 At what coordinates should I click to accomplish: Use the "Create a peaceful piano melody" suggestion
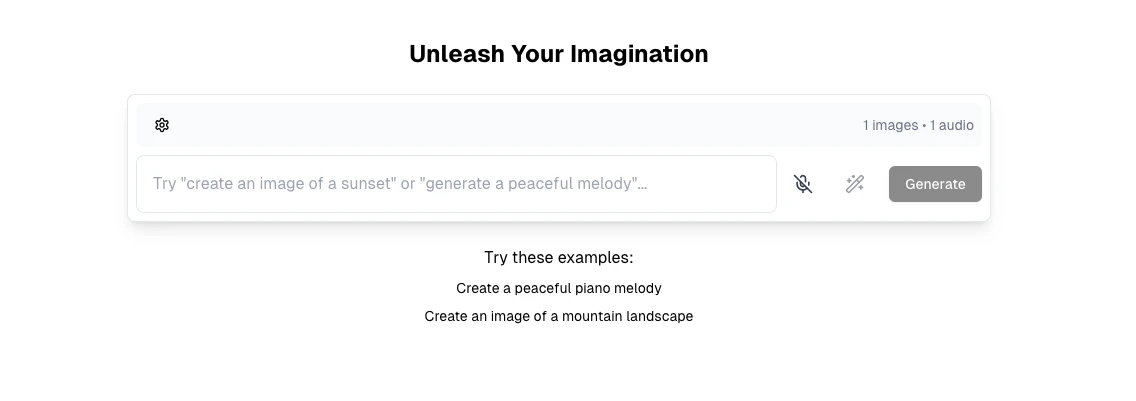coord(559,288)
